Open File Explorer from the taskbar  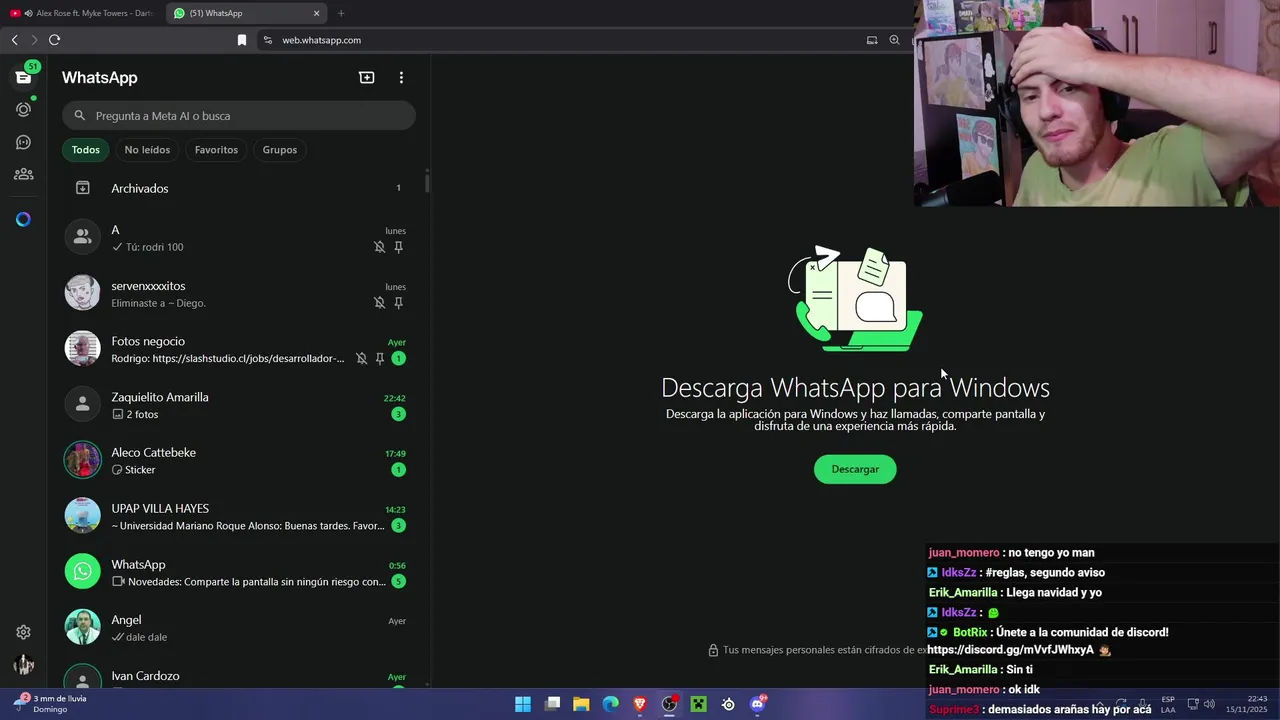pos(581,704)
